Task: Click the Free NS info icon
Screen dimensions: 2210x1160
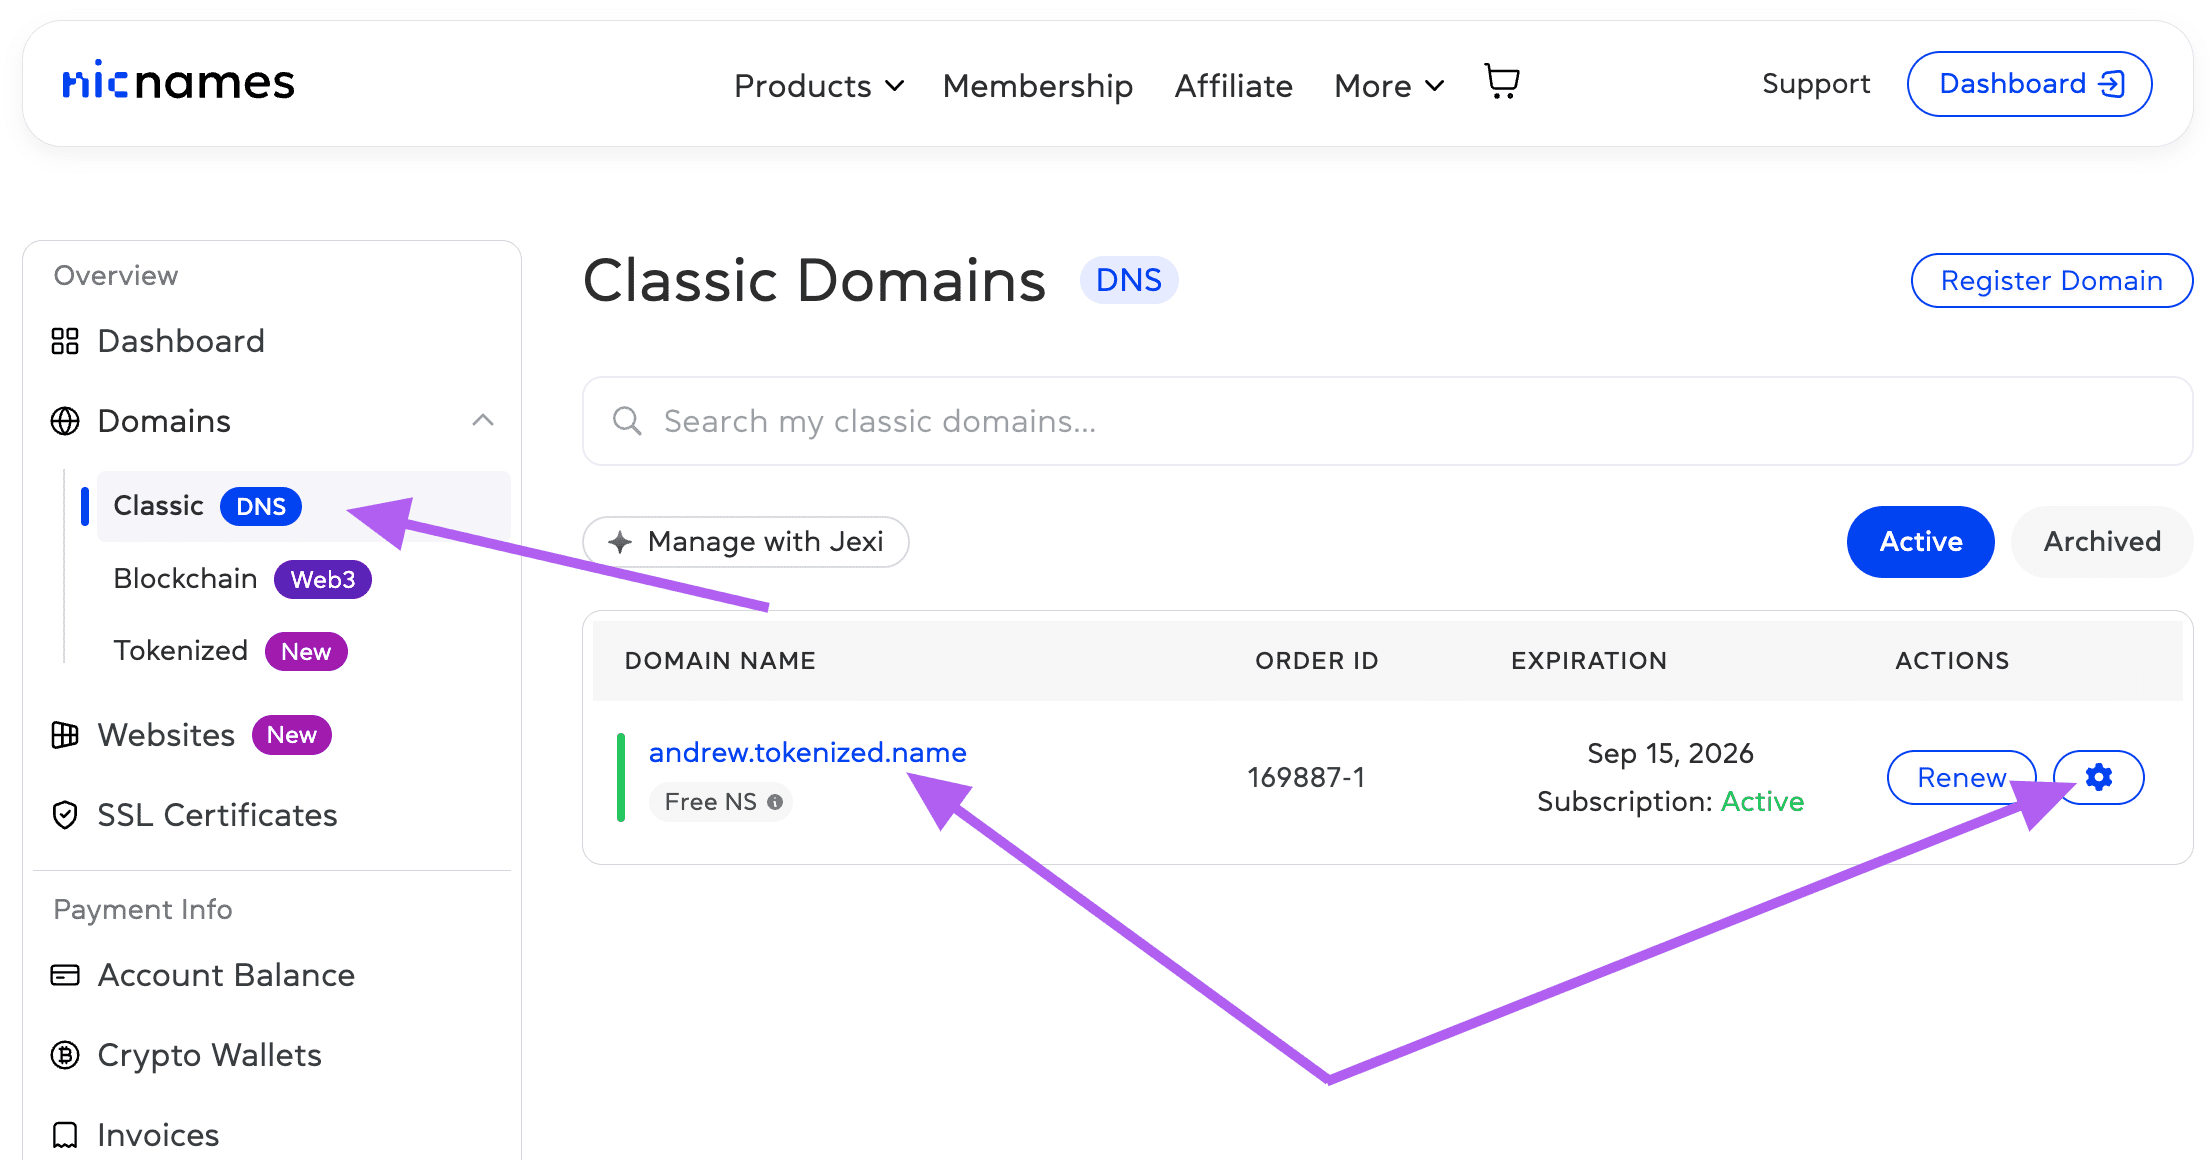Action: click(775, 802)
